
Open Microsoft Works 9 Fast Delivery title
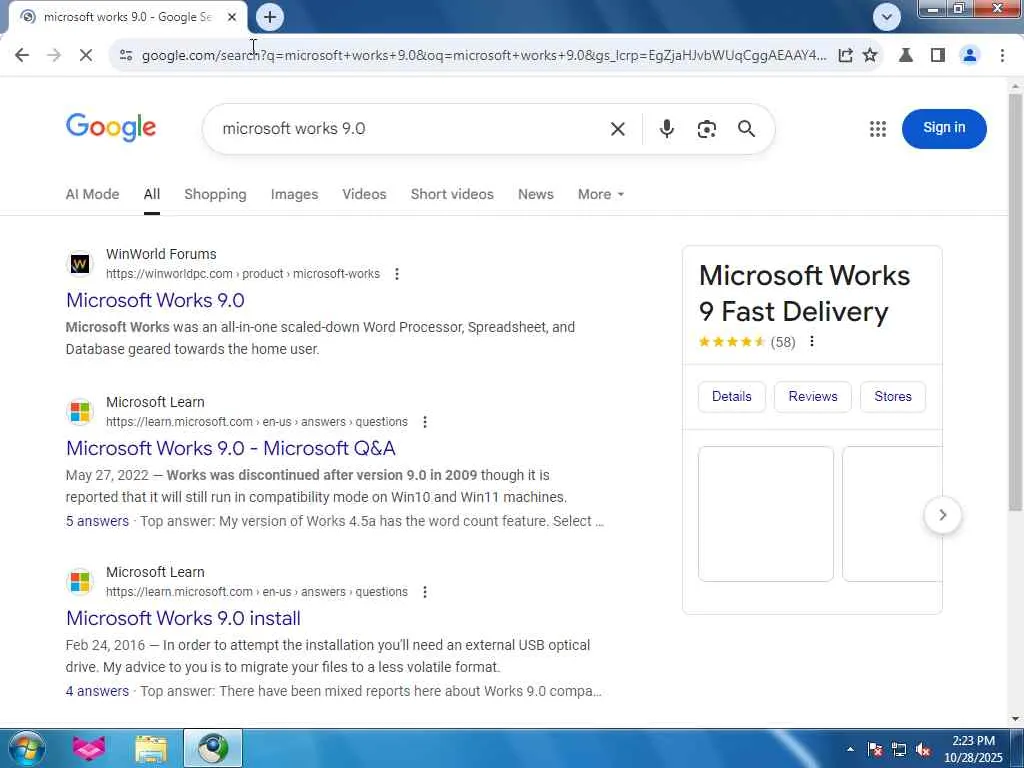(x=804, y=293)
